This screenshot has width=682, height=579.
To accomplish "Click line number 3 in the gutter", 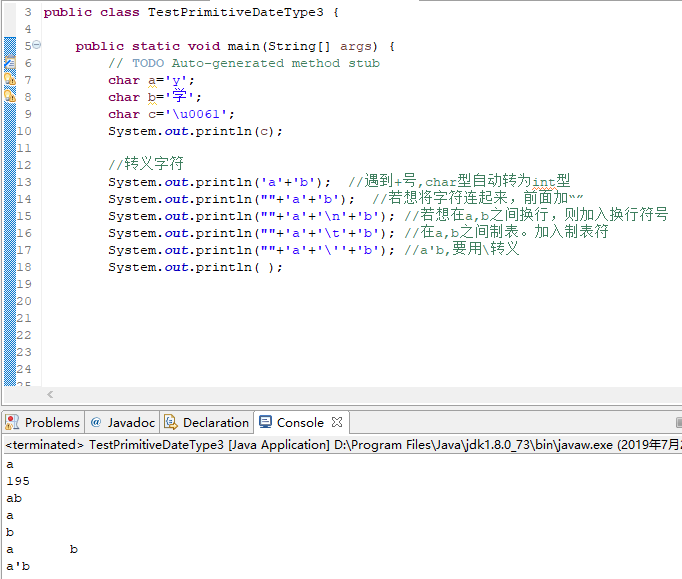I will coord(28,12).
